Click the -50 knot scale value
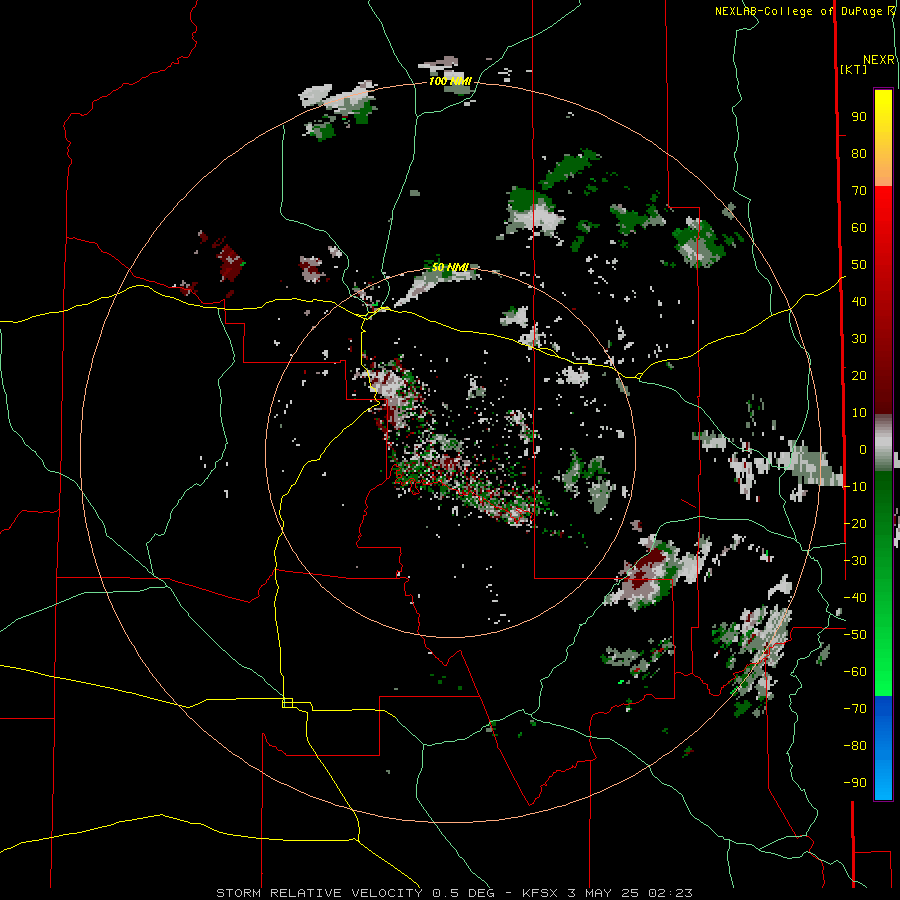Viewport: 900px width, 900px height. pos(855,635)
